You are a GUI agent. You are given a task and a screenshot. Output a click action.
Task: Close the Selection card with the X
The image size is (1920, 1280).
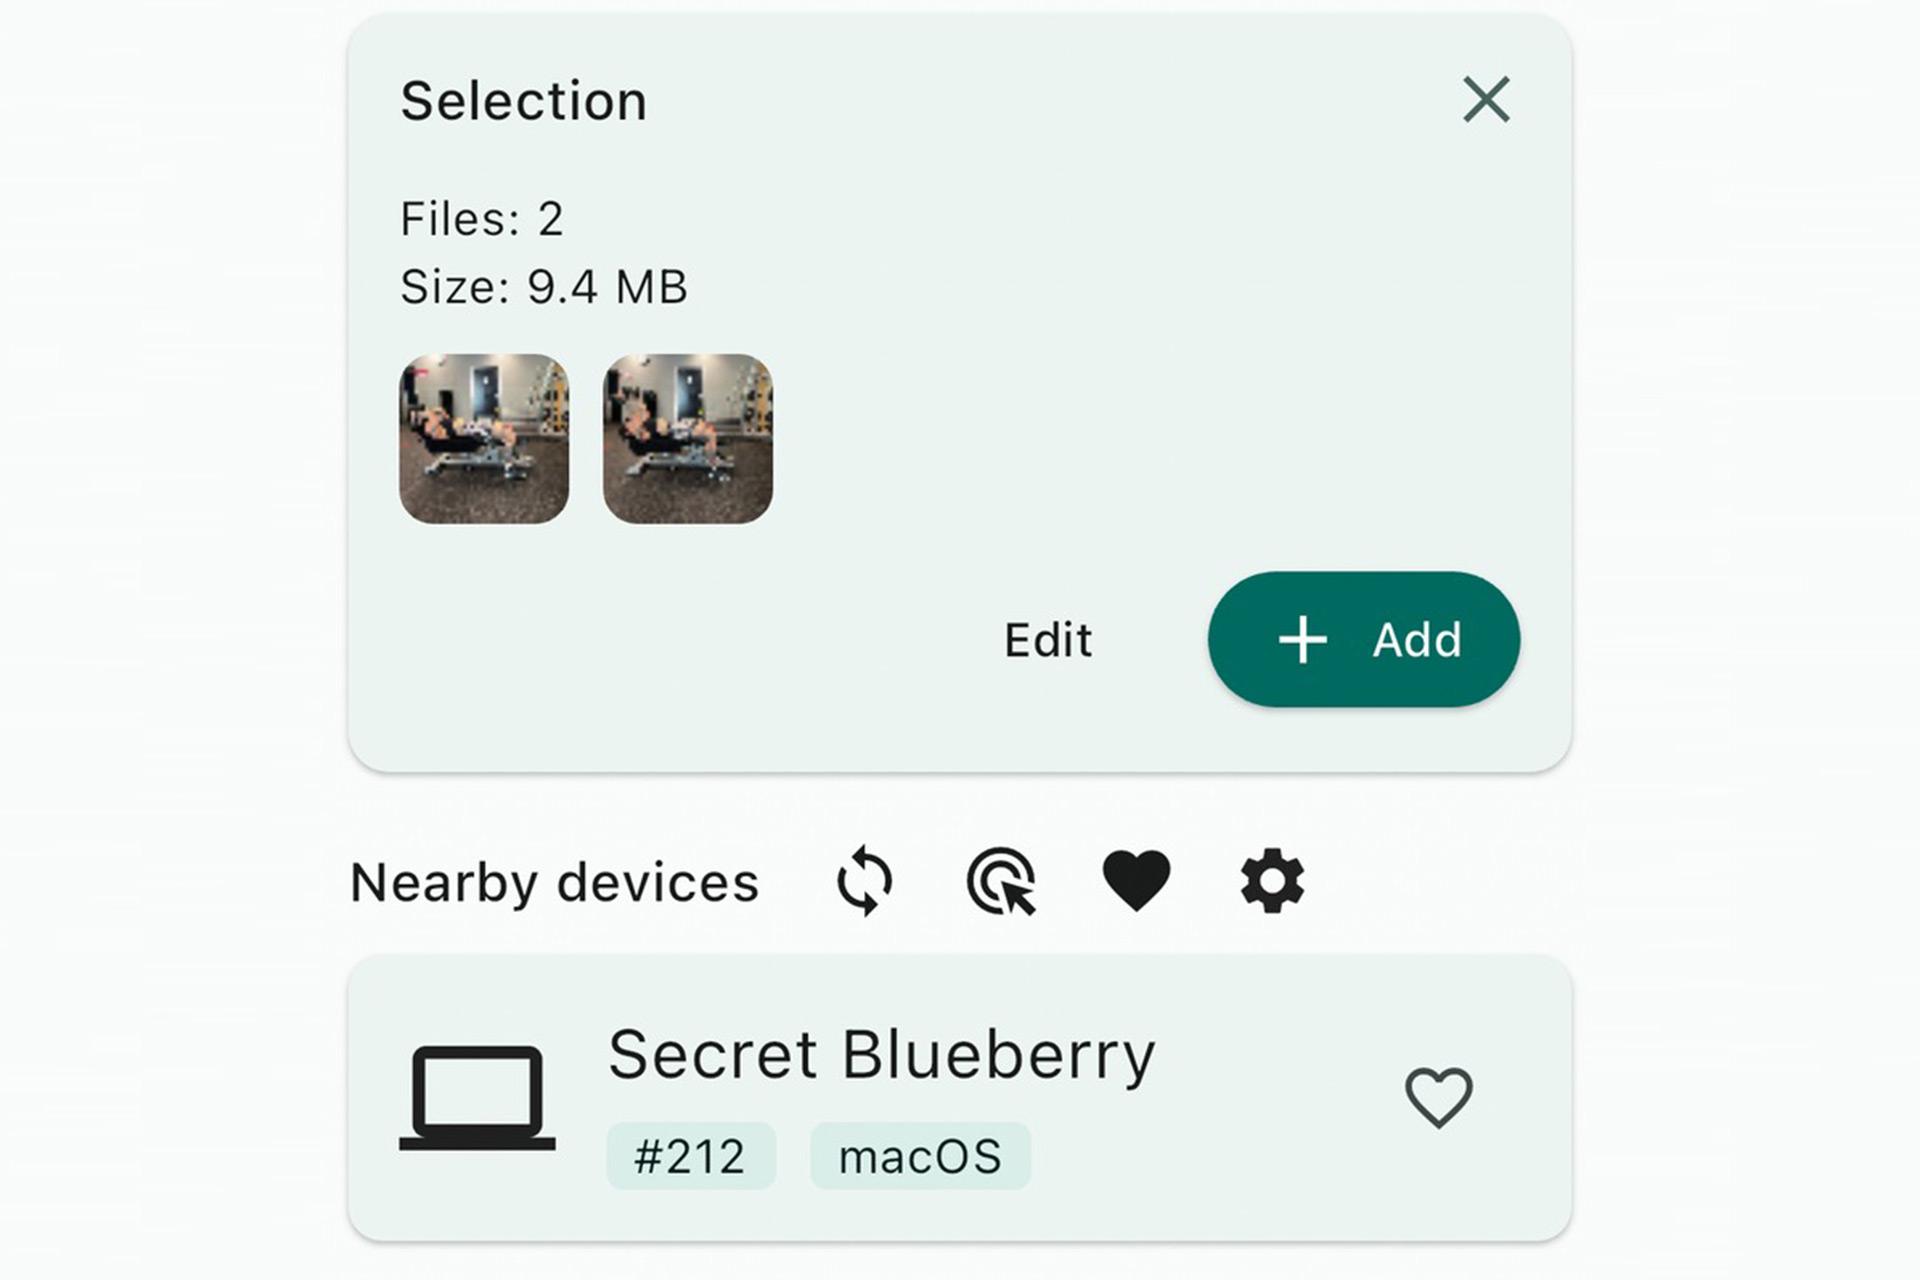point(1486,100)
